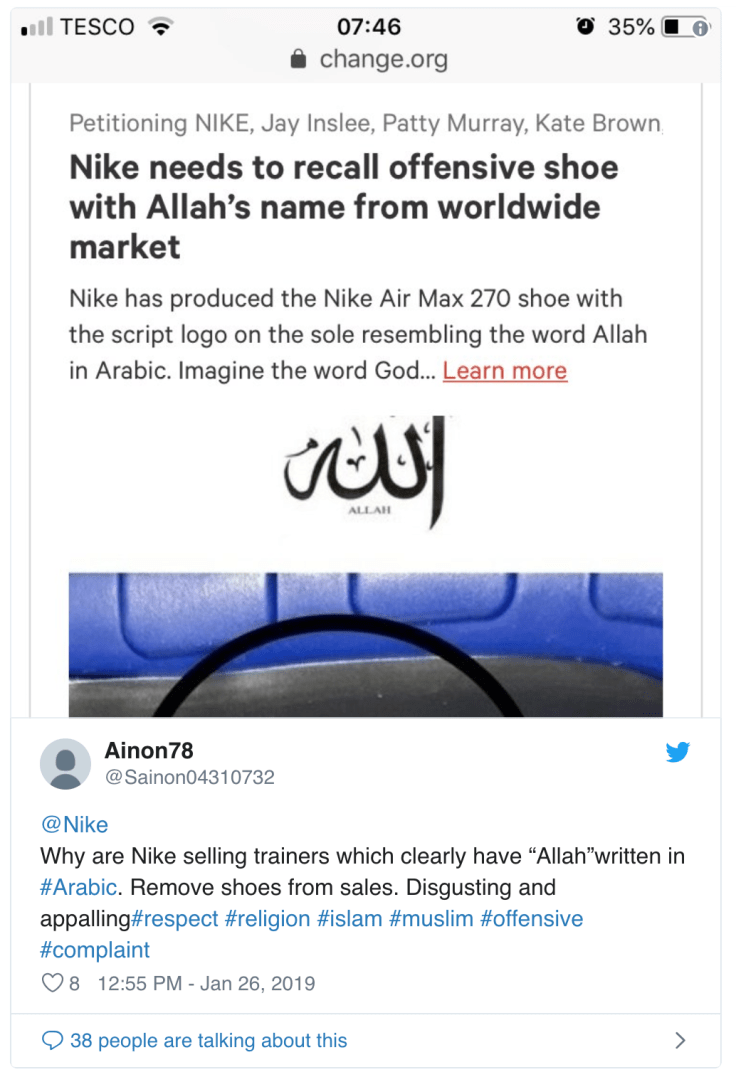Viewport: 736px width, 1077px height.
Task: Expand the tweet via the right-facing chevron
Action: (x=679, y=1040)
